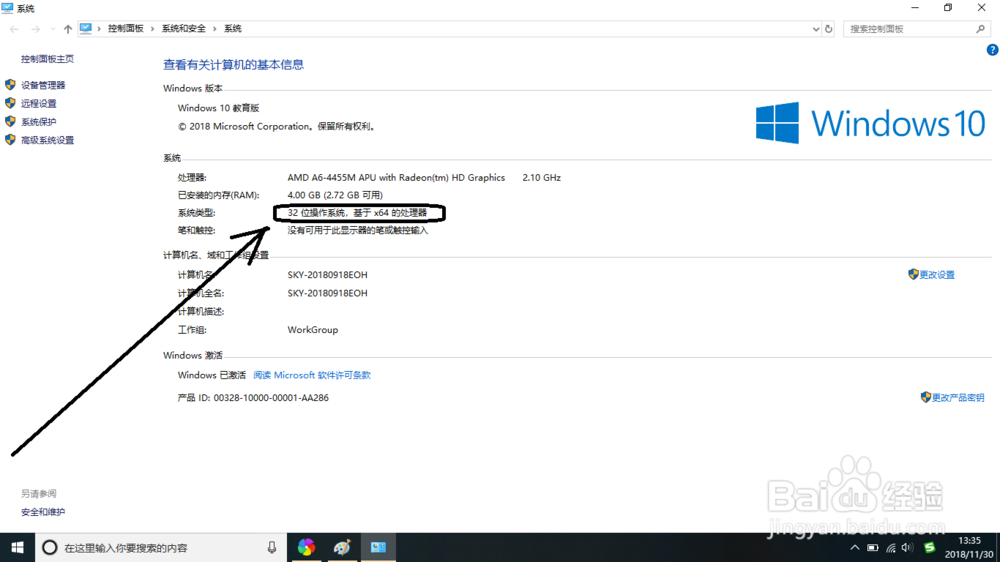This screenshot has width=1000, height=562.
Task: Click the shield icon next to Device Manager
Action: (x=10, y=85)
